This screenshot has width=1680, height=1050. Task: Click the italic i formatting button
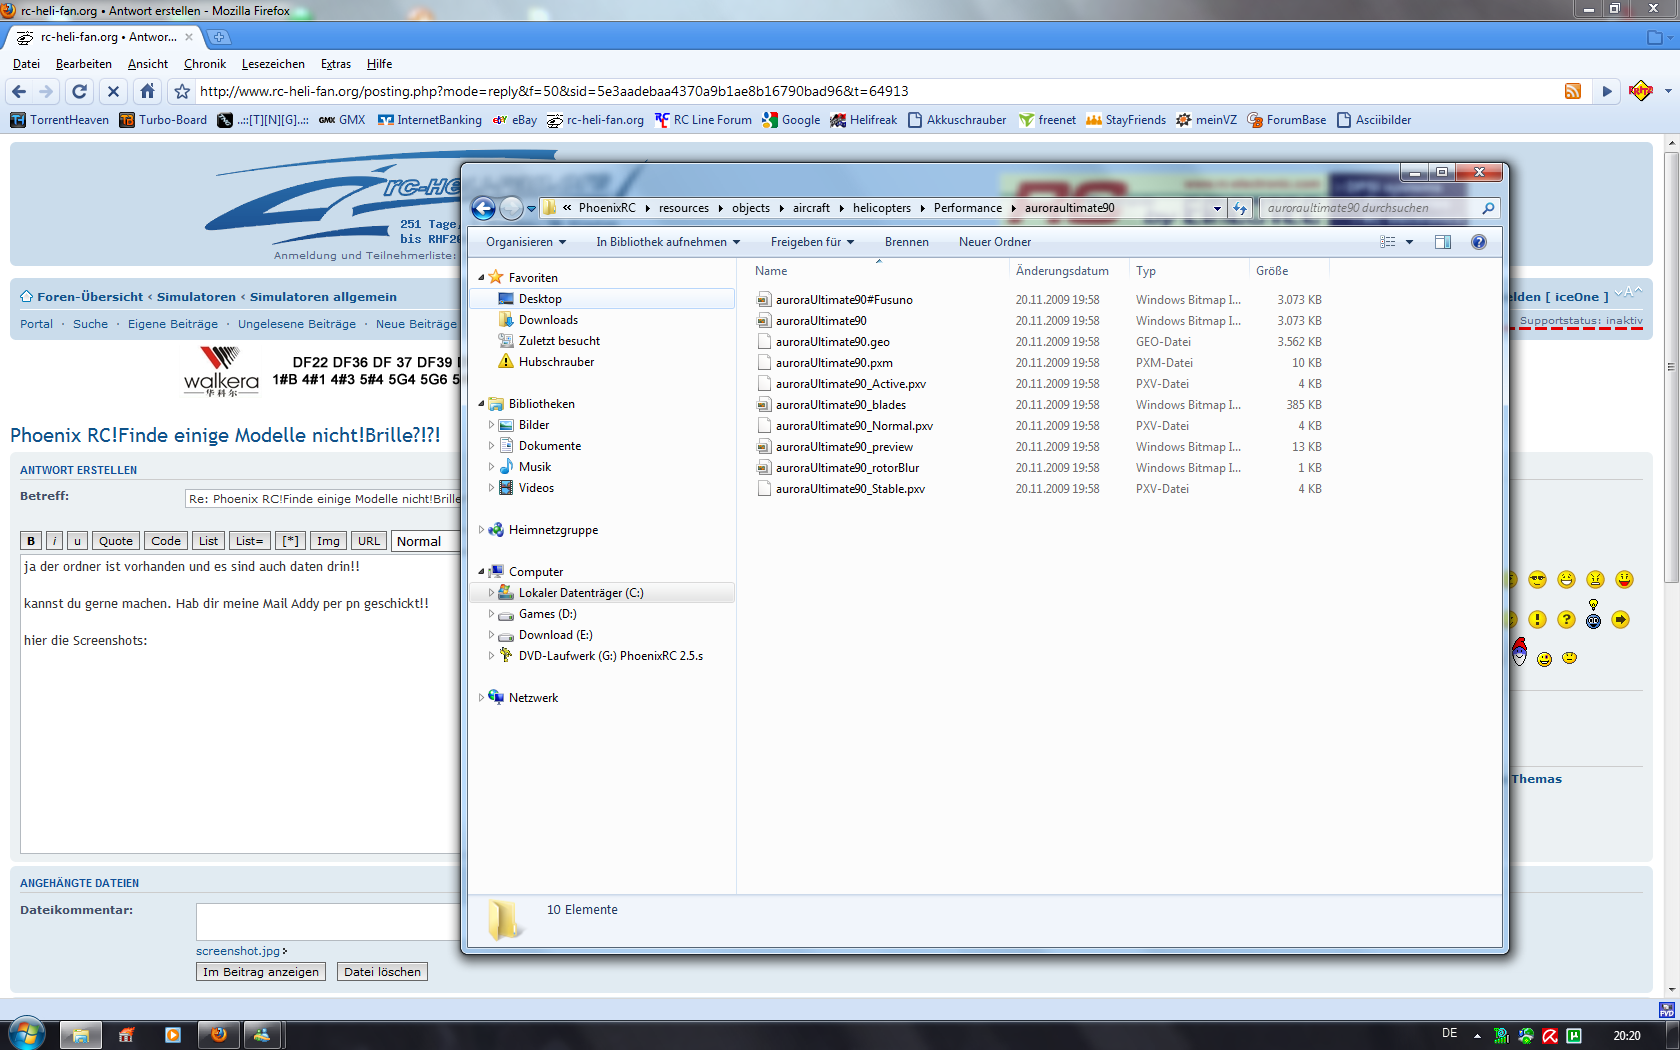click(54, 541)
